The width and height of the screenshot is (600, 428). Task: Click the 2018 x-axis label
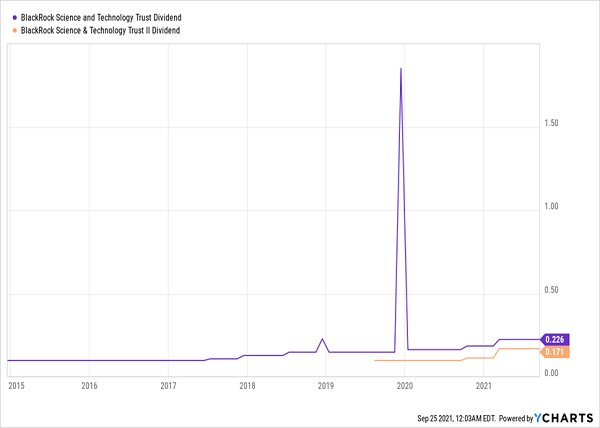[x=247, y=386]
